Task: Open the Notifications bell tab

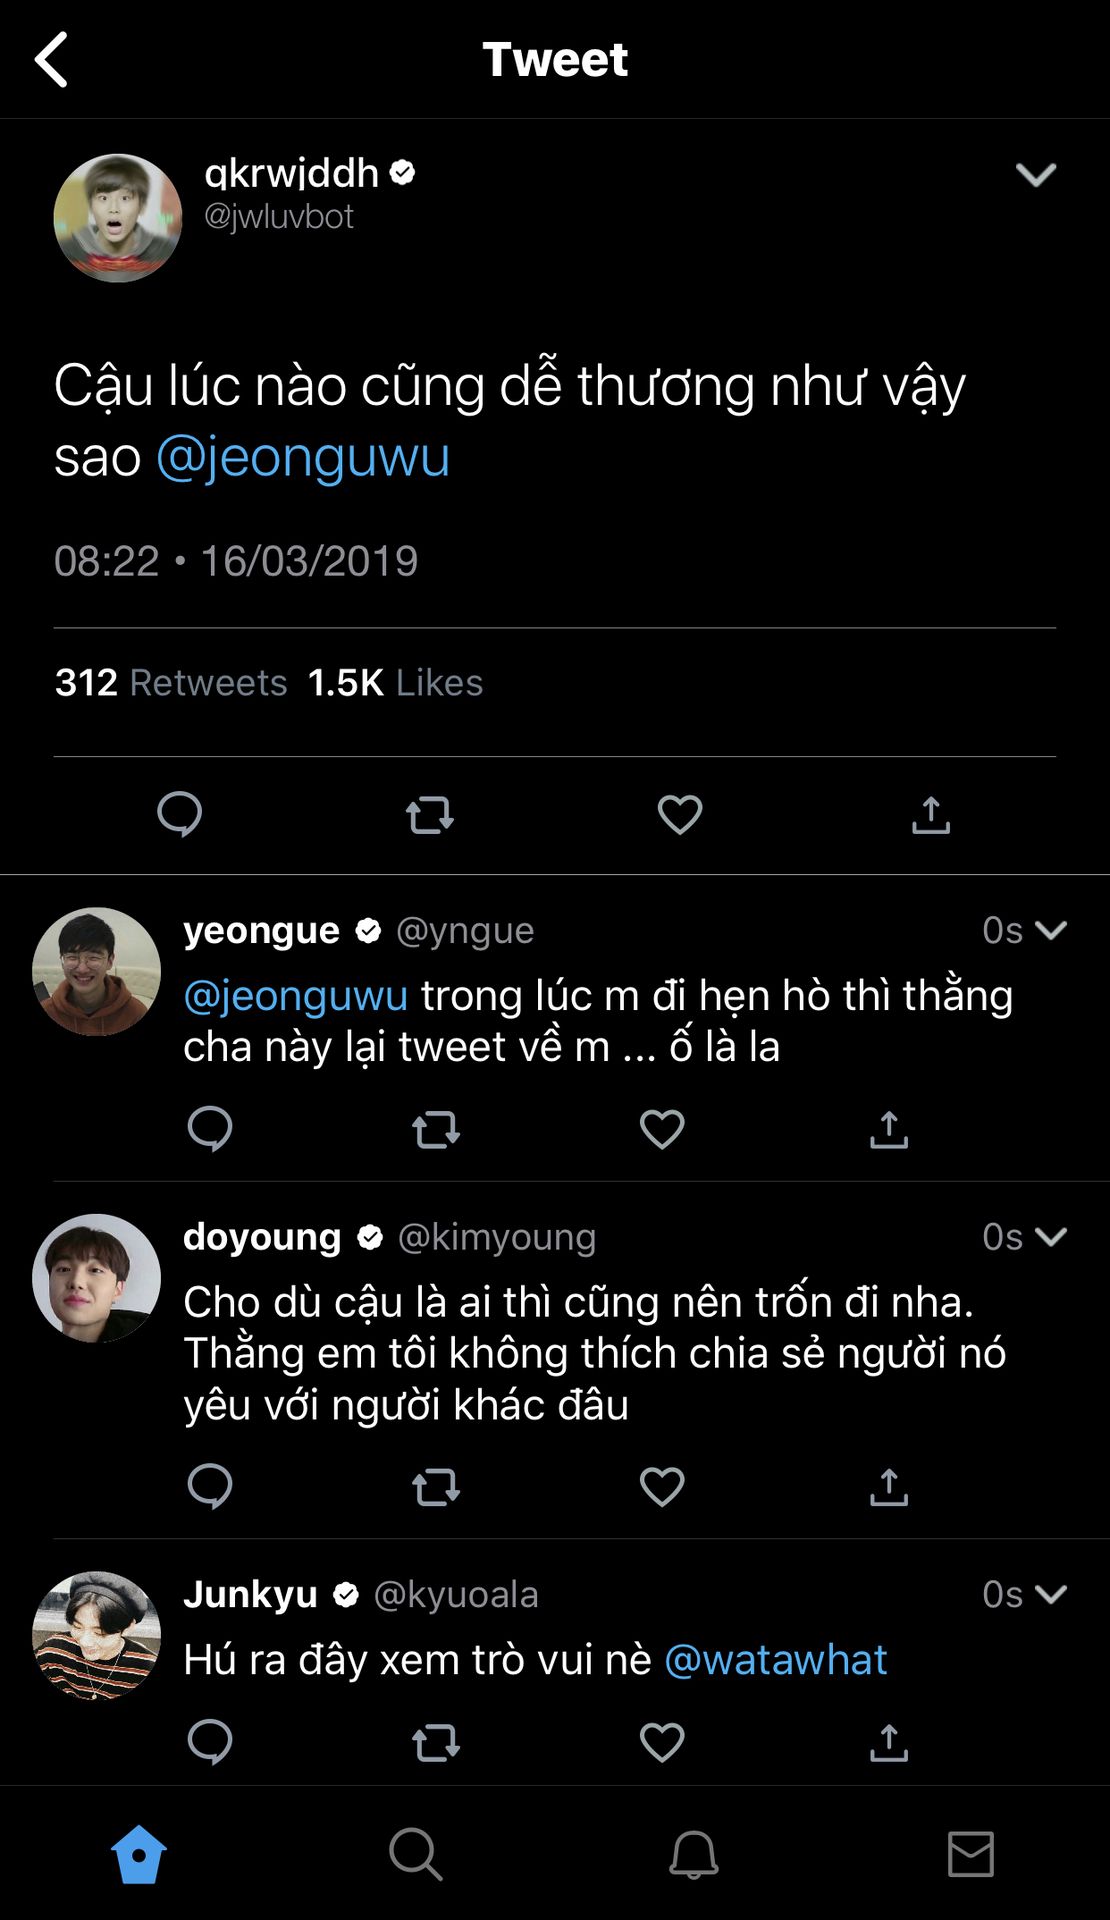Action: [693, 1854]
